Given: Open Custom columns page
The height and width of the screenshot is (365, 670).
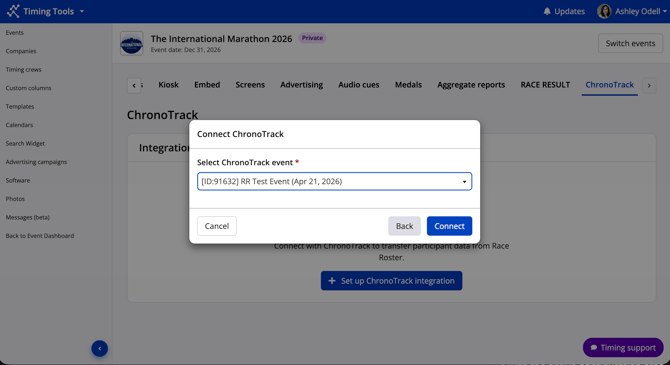Looking at the screenshot, I should 28,88.
